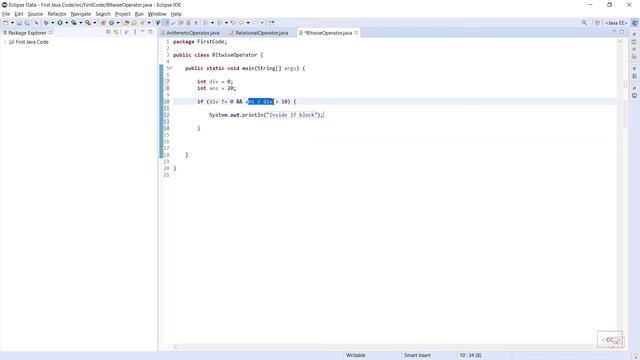The height and width of the screenshot is (360, 640).
Task: Click the println "Inside If Block" code line
Action: [266, 115]
